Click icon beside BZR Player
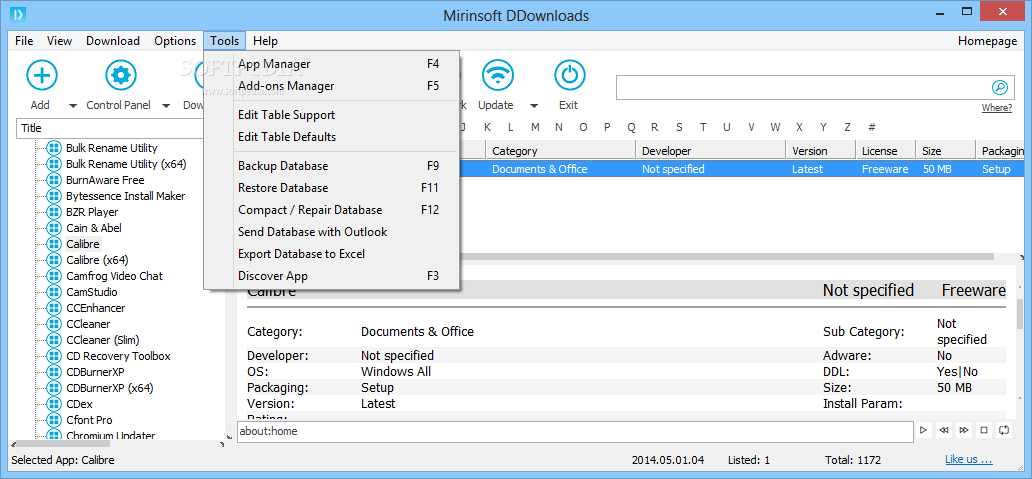 point(53,212)
